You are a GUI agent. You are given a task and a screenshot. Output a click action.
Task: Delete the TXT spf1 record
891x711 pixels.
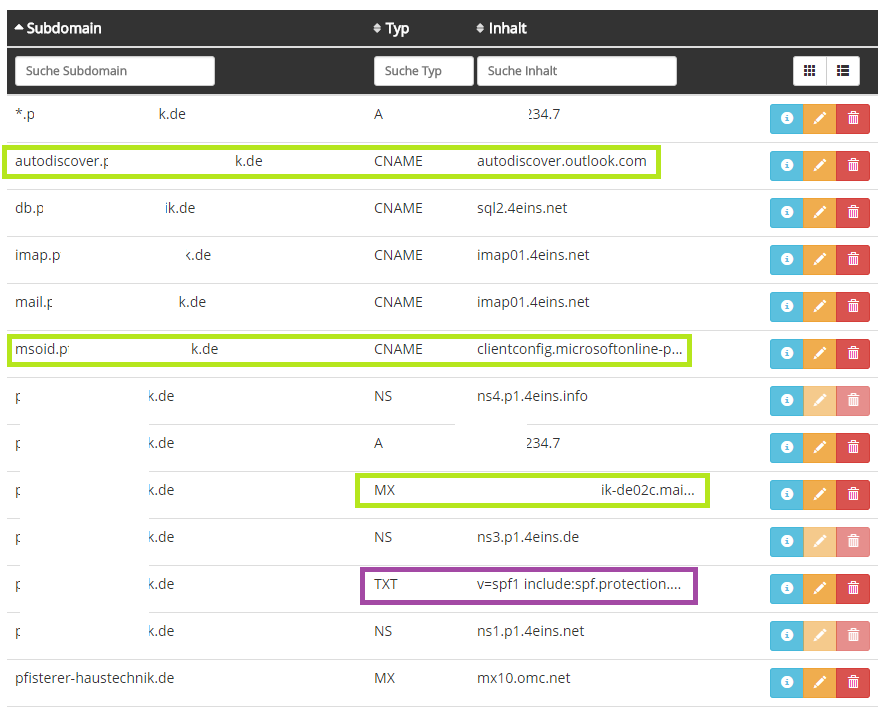click(852, 589)
